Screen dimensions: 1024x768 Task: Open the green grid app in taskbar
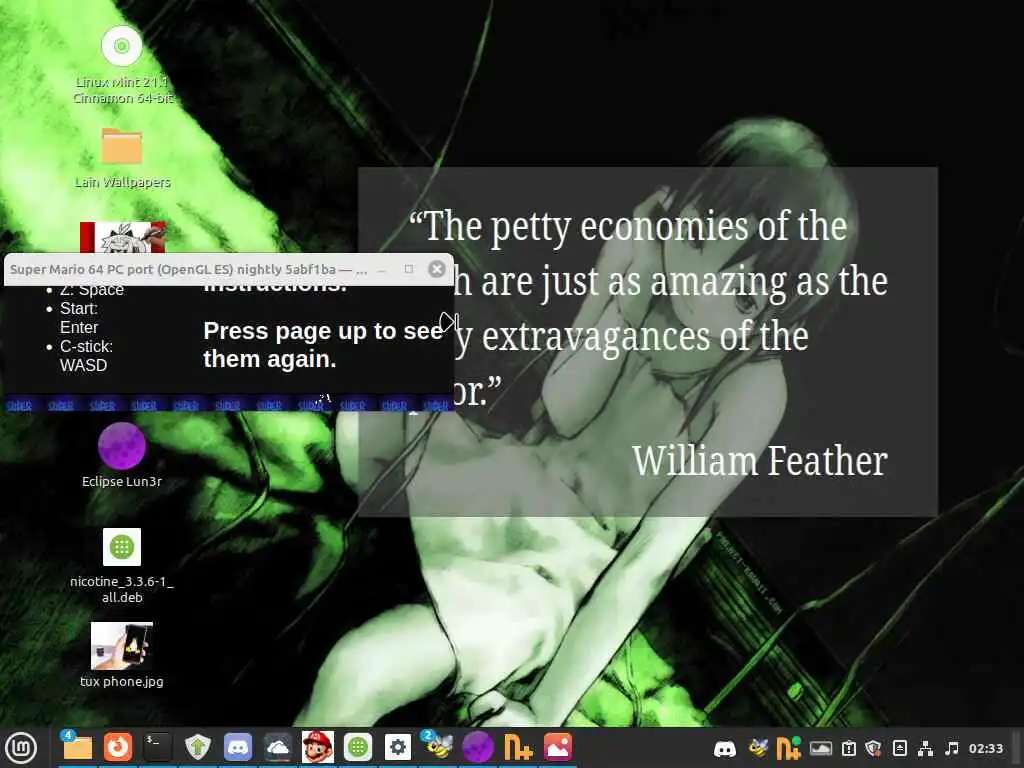tap(358, 747)
